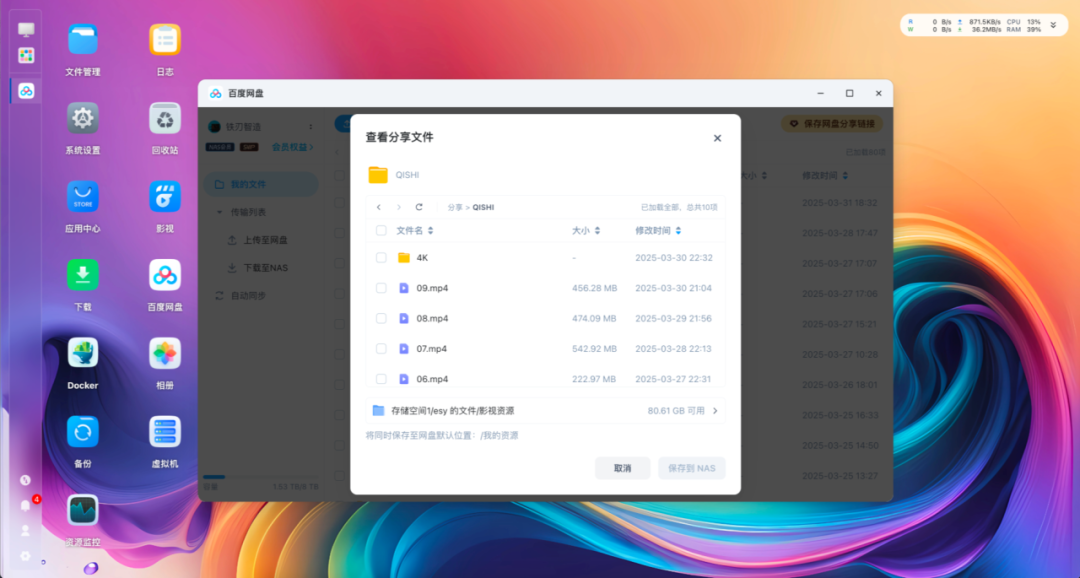
Task: Click the 保存到 NAS button
Action: 692,468
